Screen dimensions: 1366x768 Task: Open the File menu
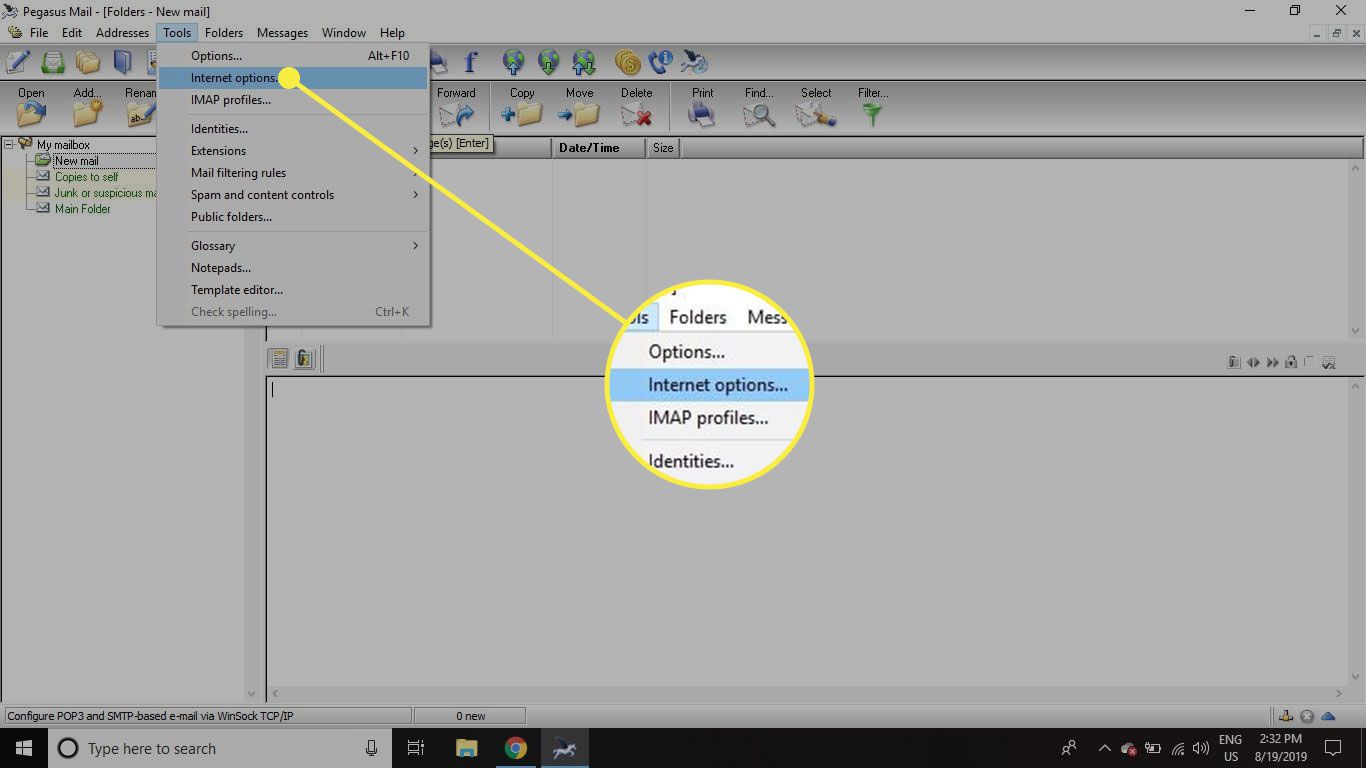tap(39, 33)
